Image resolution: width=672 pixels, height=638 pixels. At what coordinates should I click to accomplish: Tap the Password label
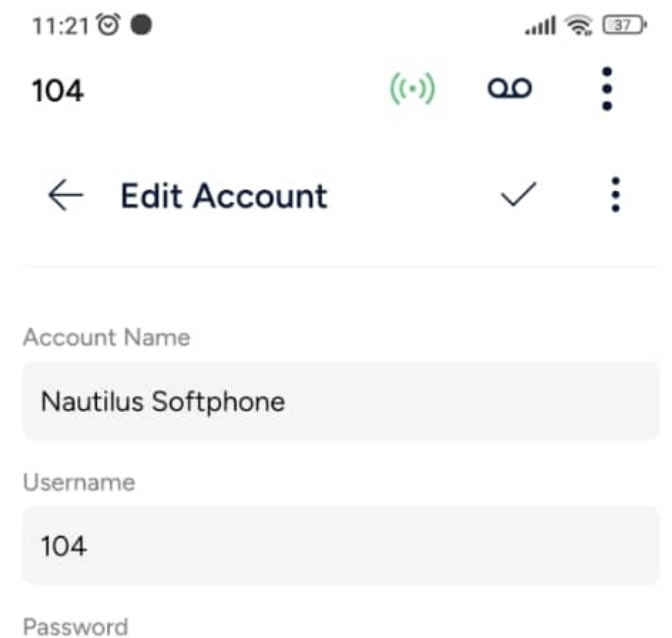click(x=75, y=627)
